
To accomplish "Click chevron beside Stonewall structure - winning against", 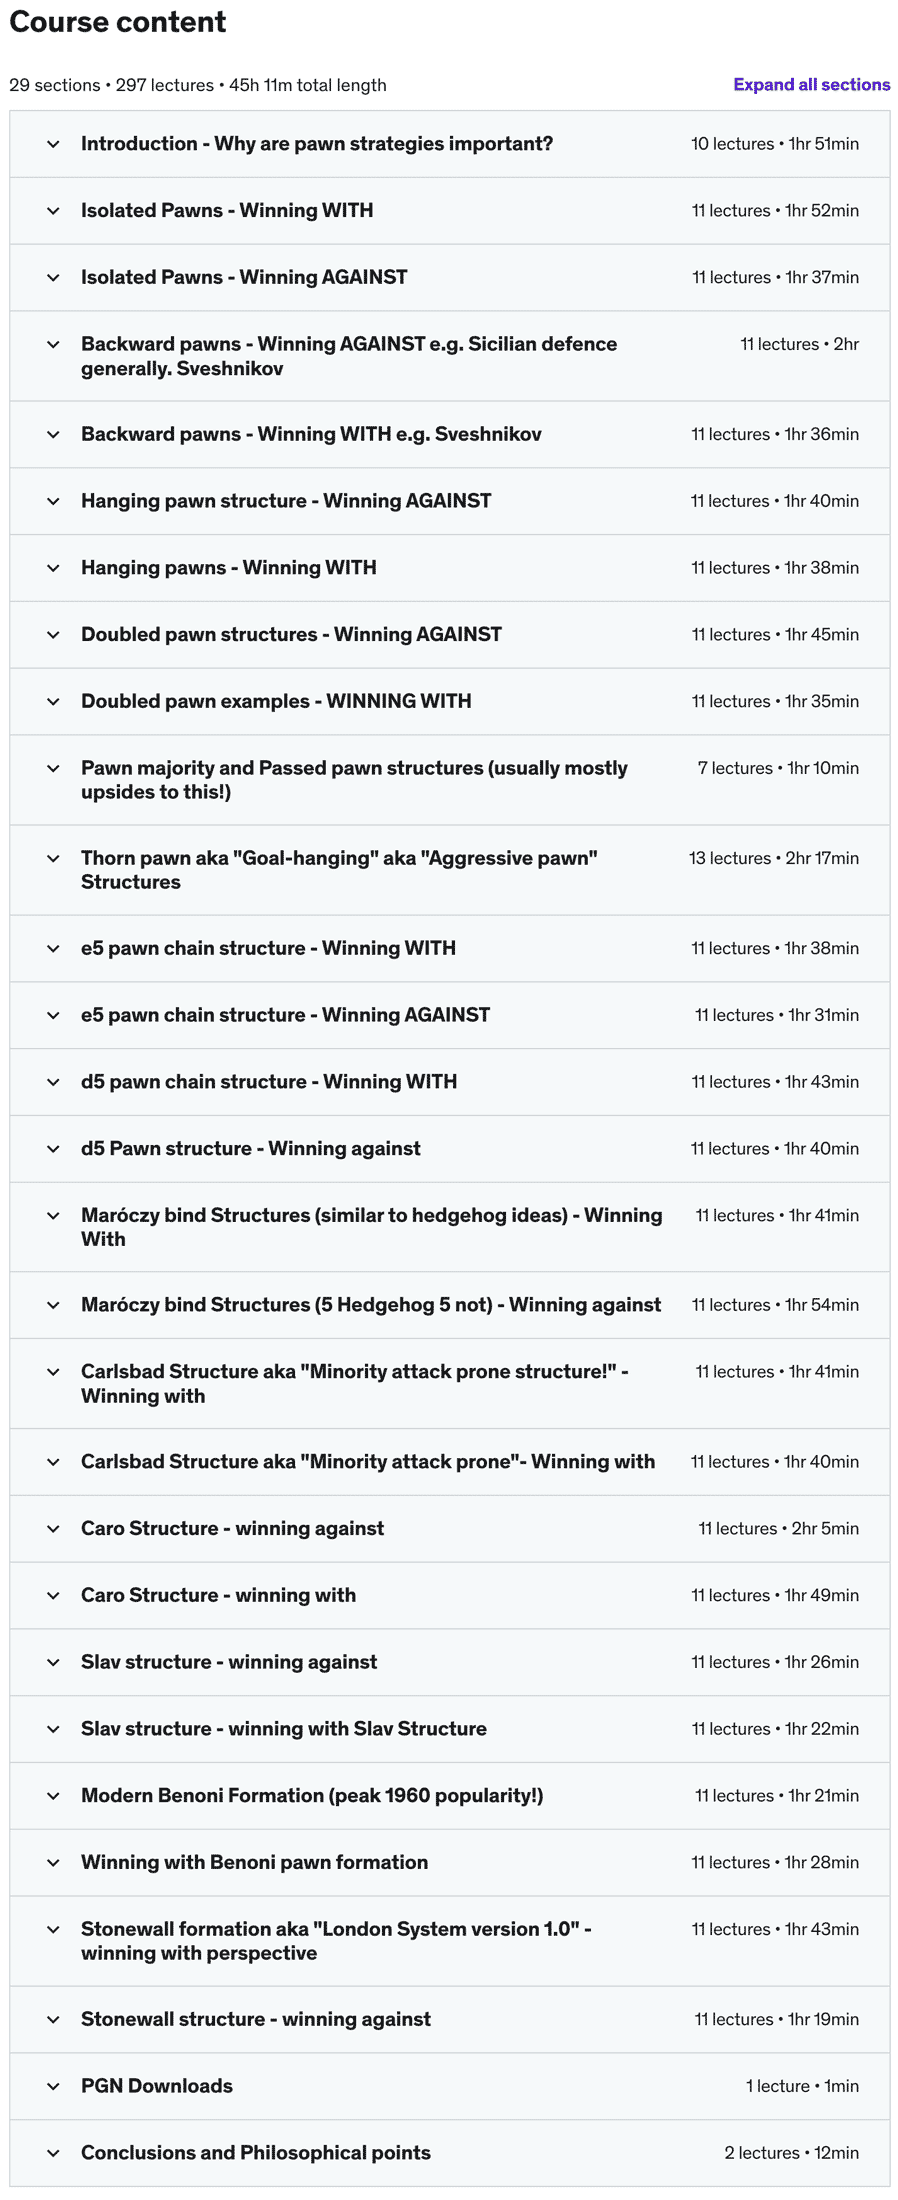I will (53, 2020).
